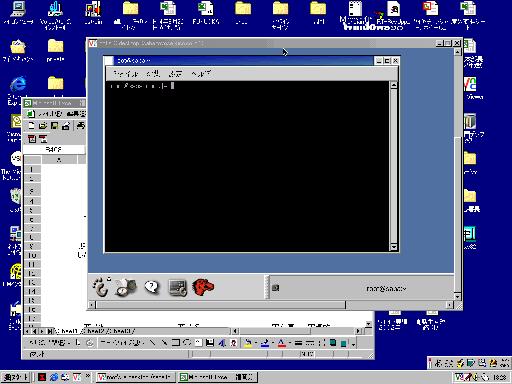Click the Save icon in Excel toolbar
This screenshot has height=384, width=512.
[x=54, y=126]
